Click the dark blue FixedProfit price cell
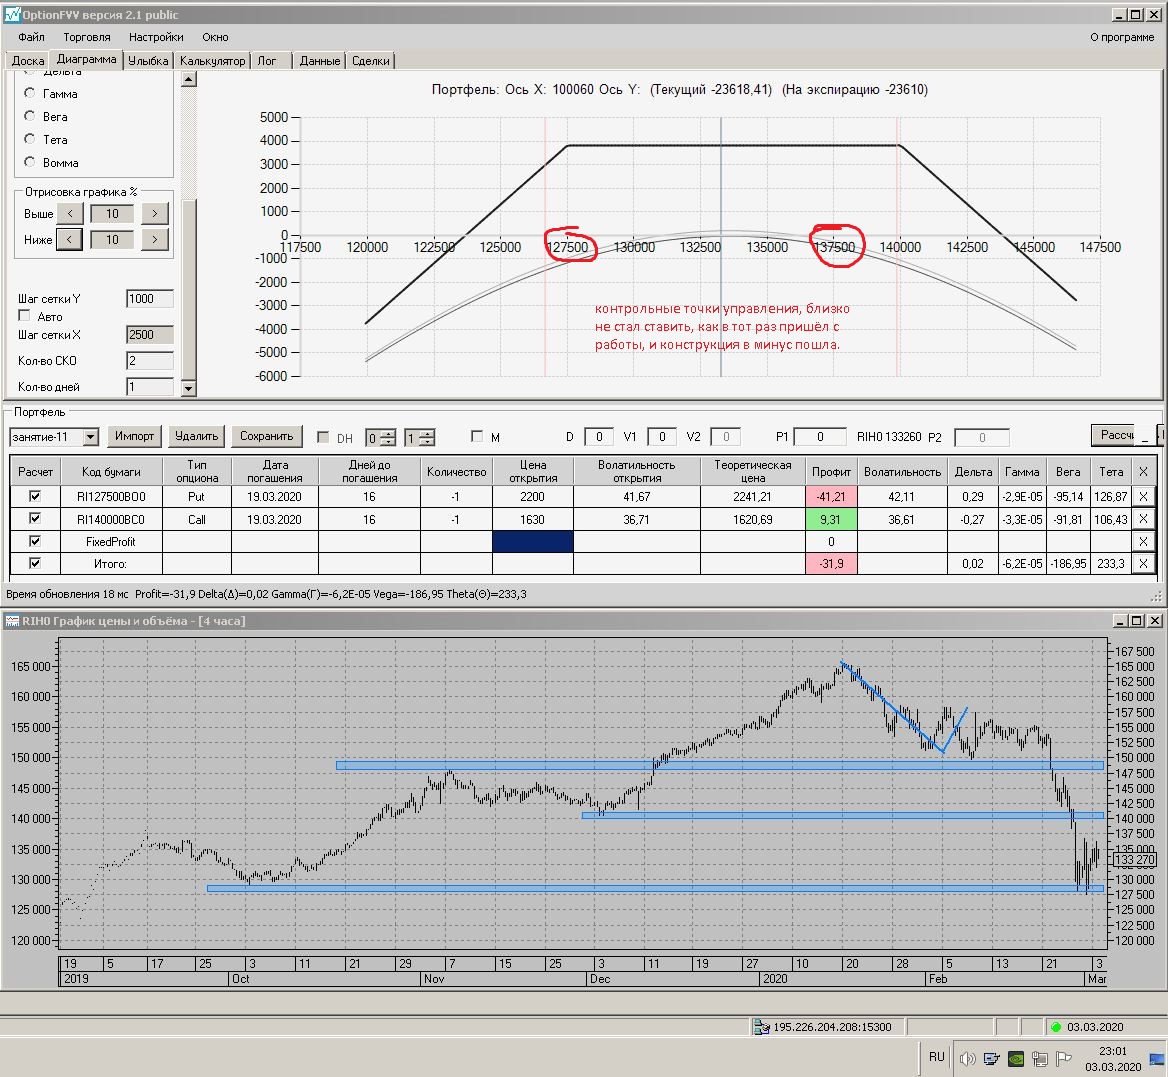1168x1077 pixels. coord(533,541)
